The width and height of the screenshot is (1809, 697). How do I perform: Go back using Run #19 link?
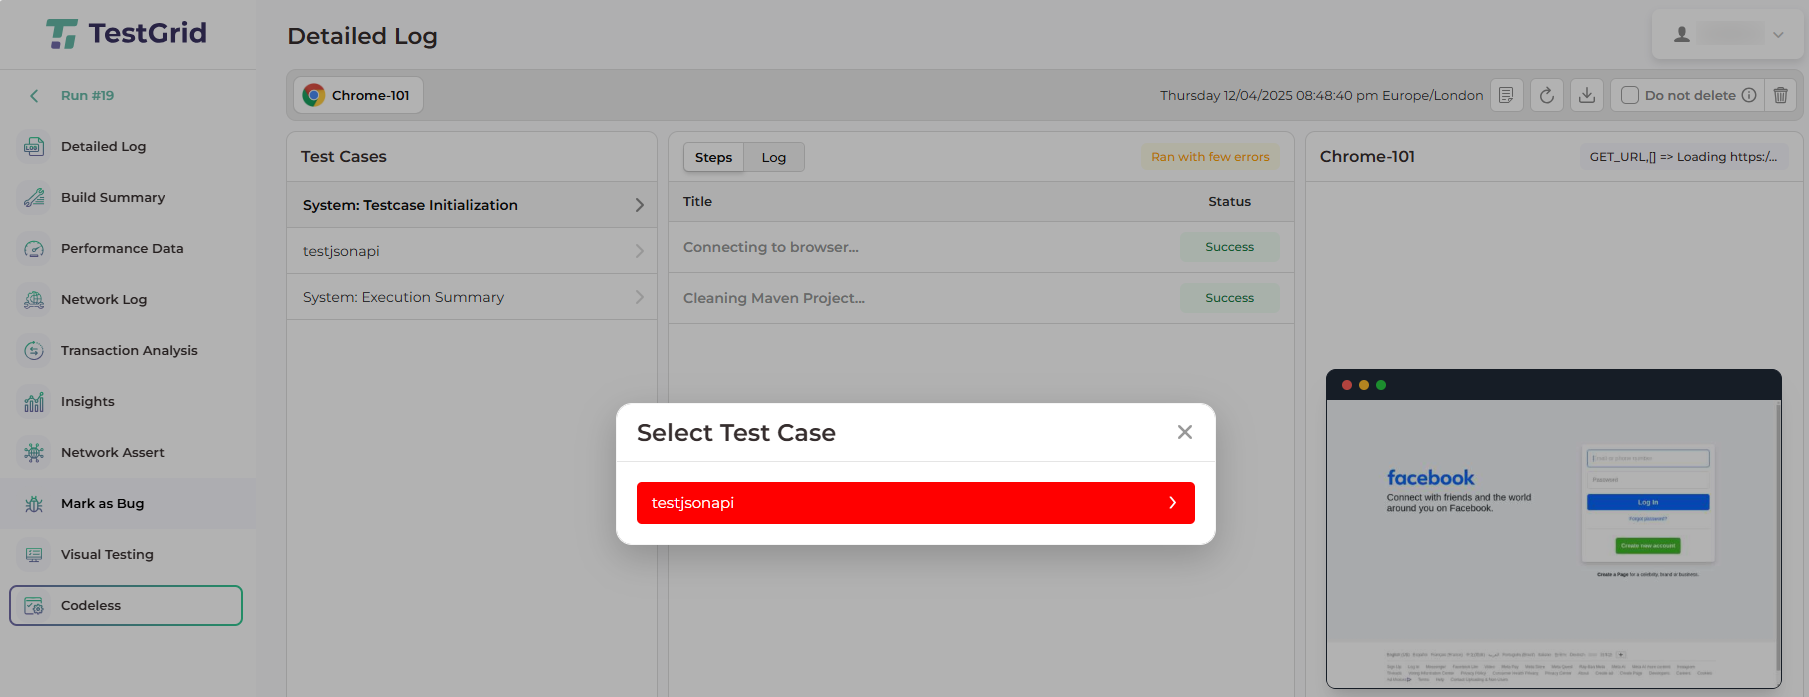(87, 95)
